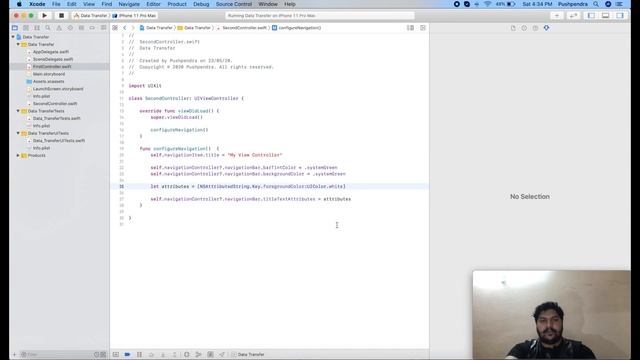Open the Issue navigator
This screenshot has width=640, height=360.
coord(59,28)
